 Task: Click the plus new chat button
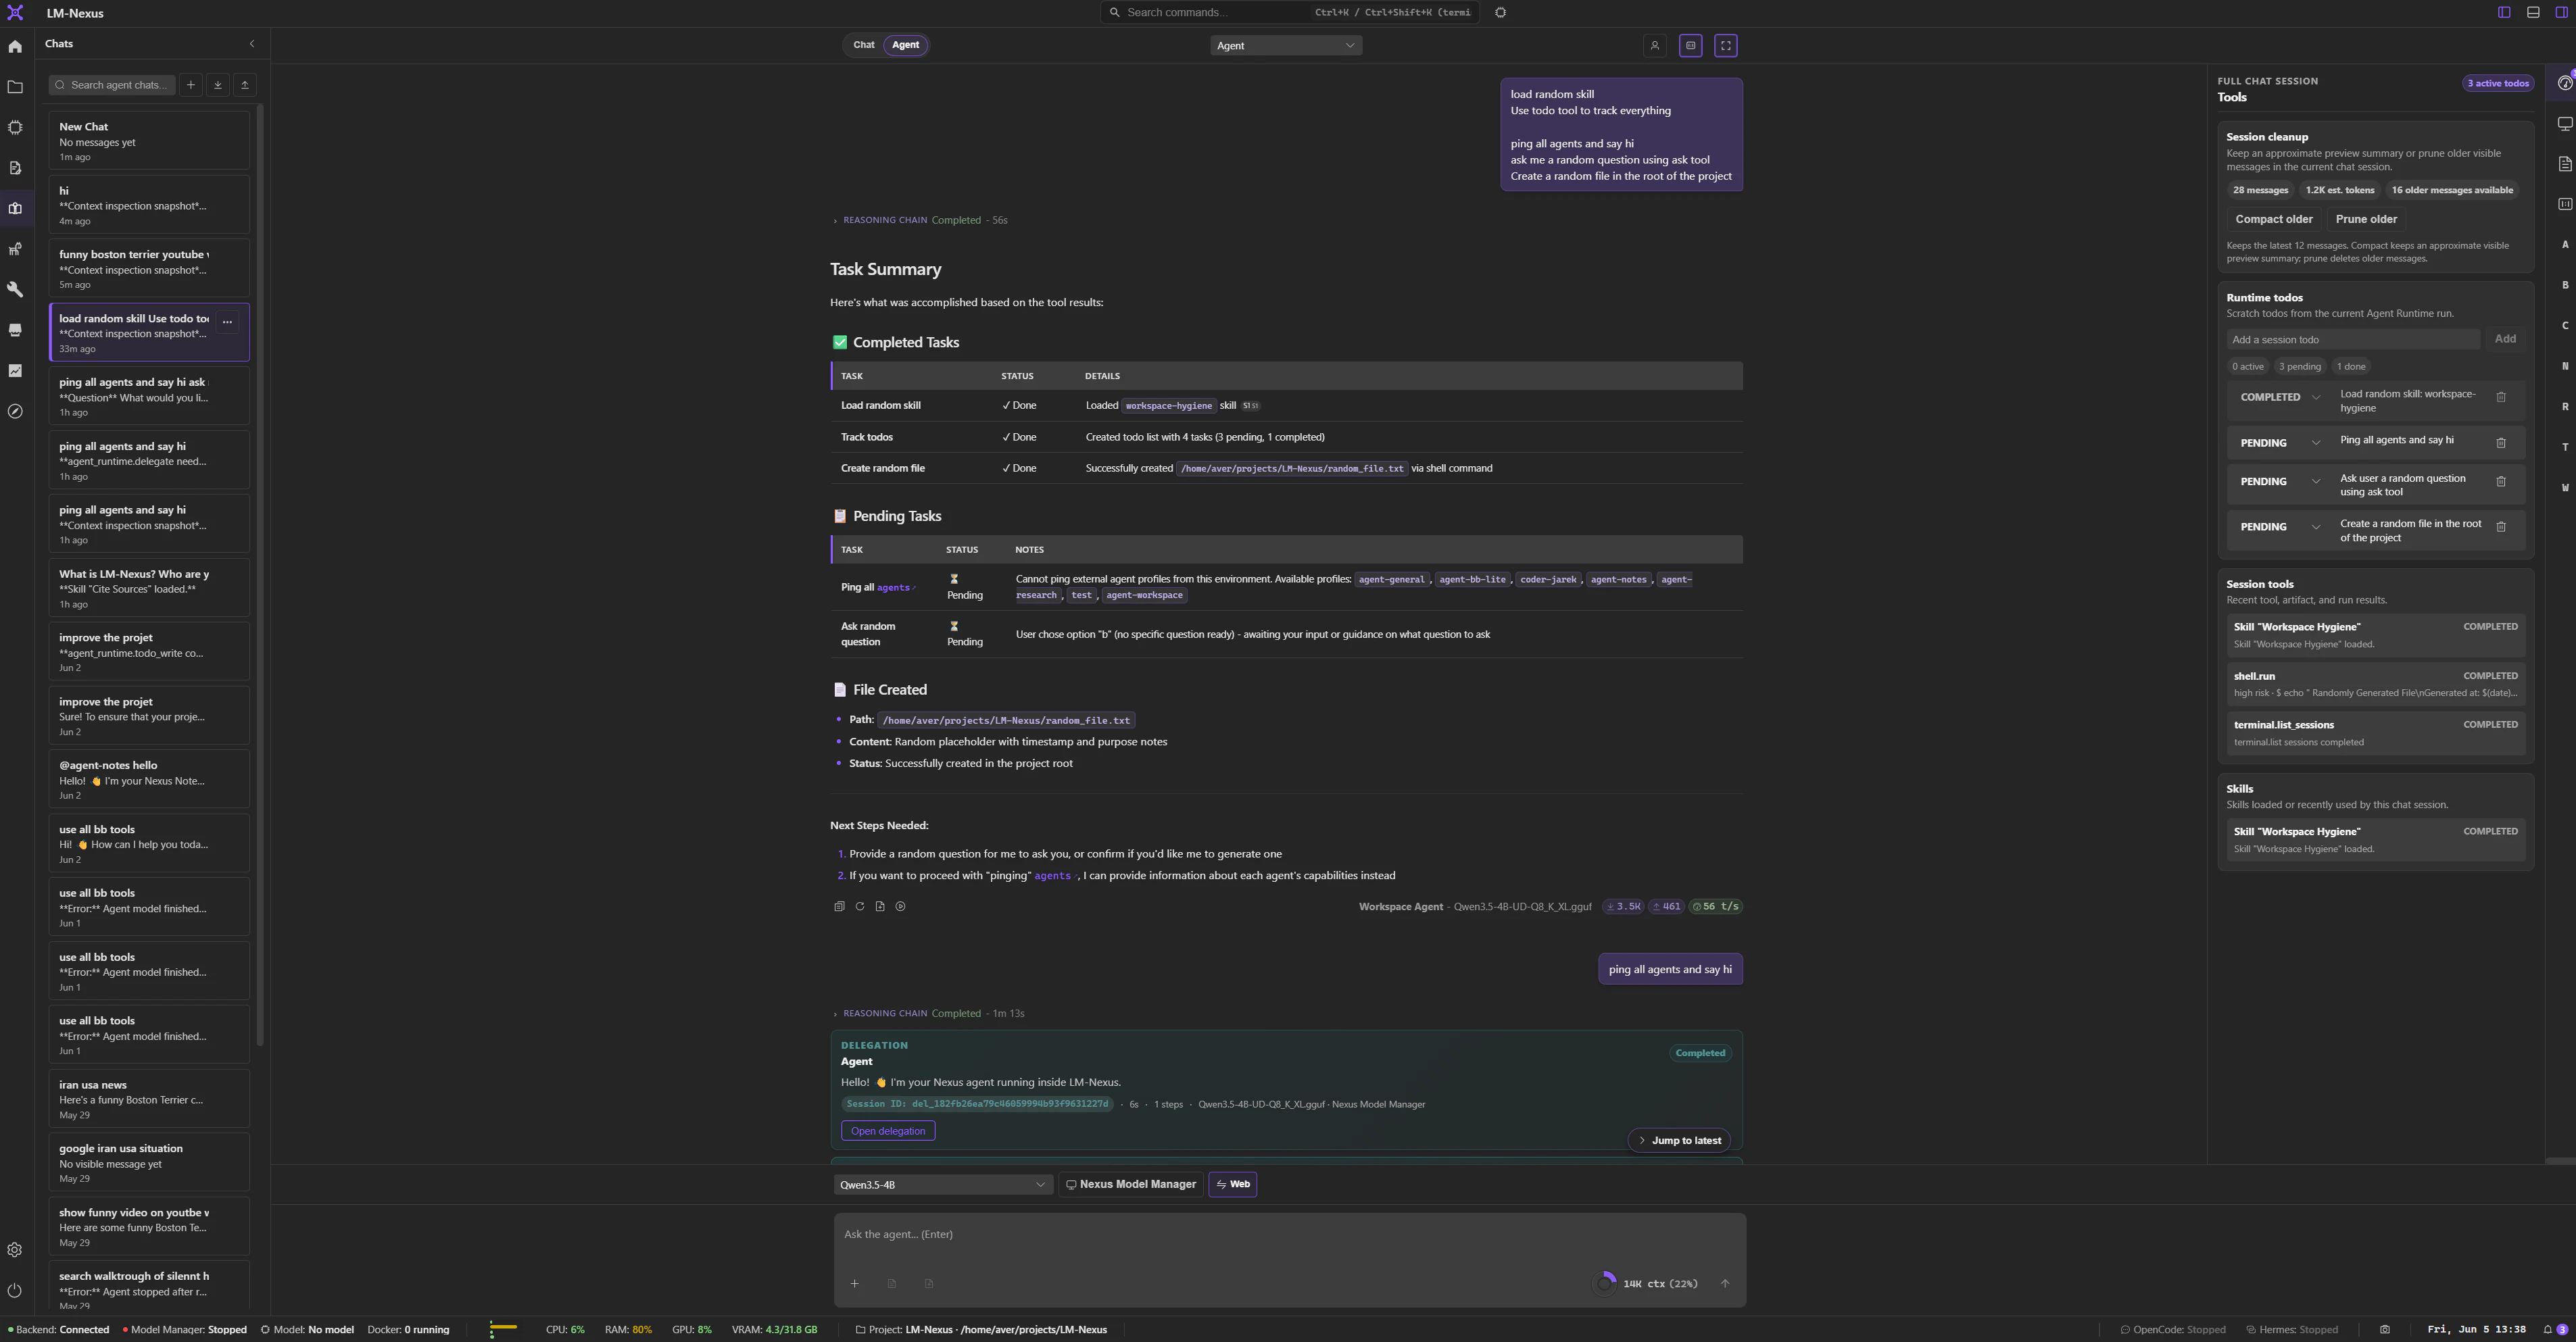click(x=190, y=85)
